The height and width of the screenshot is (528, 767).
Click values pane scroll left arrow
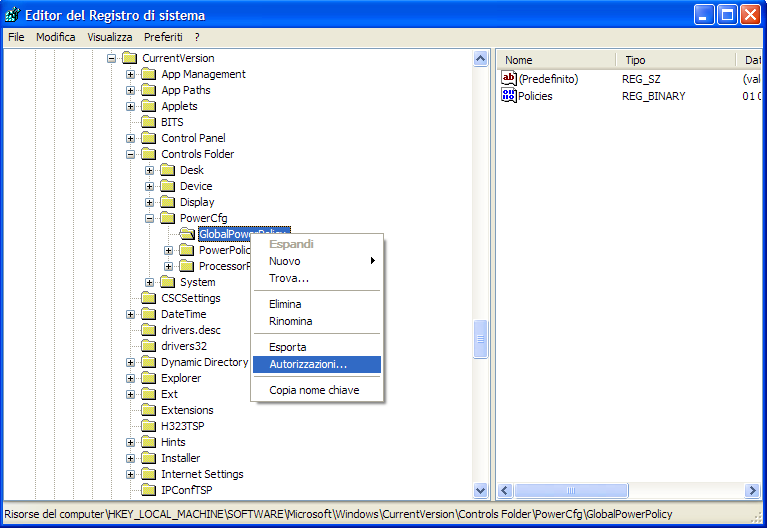505,490
